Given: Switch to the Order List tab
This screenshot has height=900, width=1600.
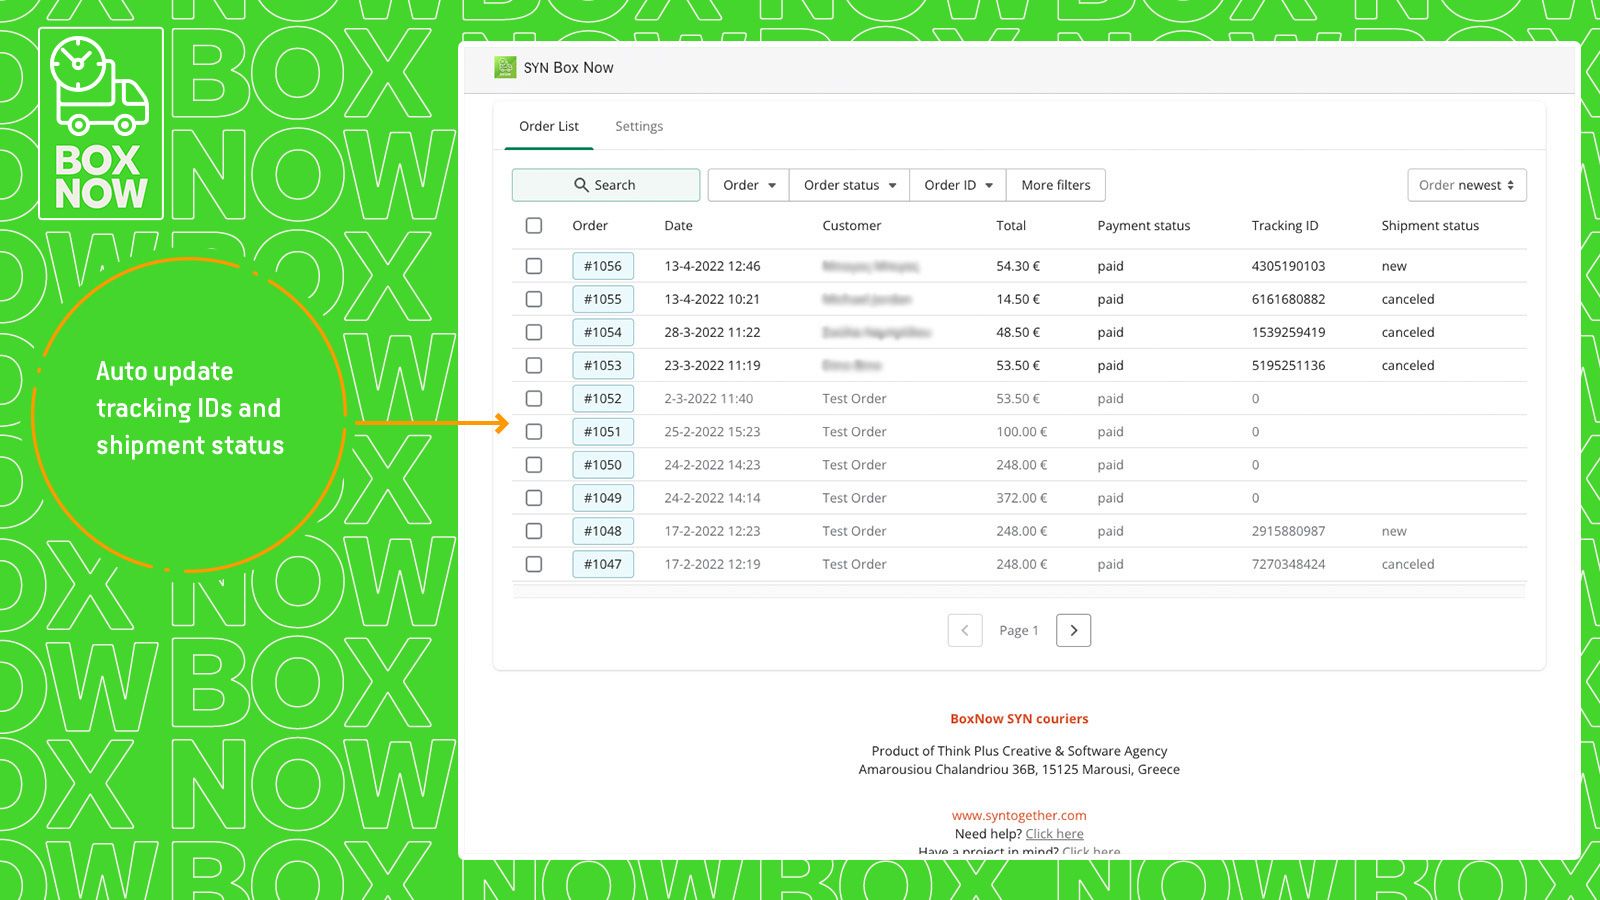Looking at the screenshot, I should (549, 126).
